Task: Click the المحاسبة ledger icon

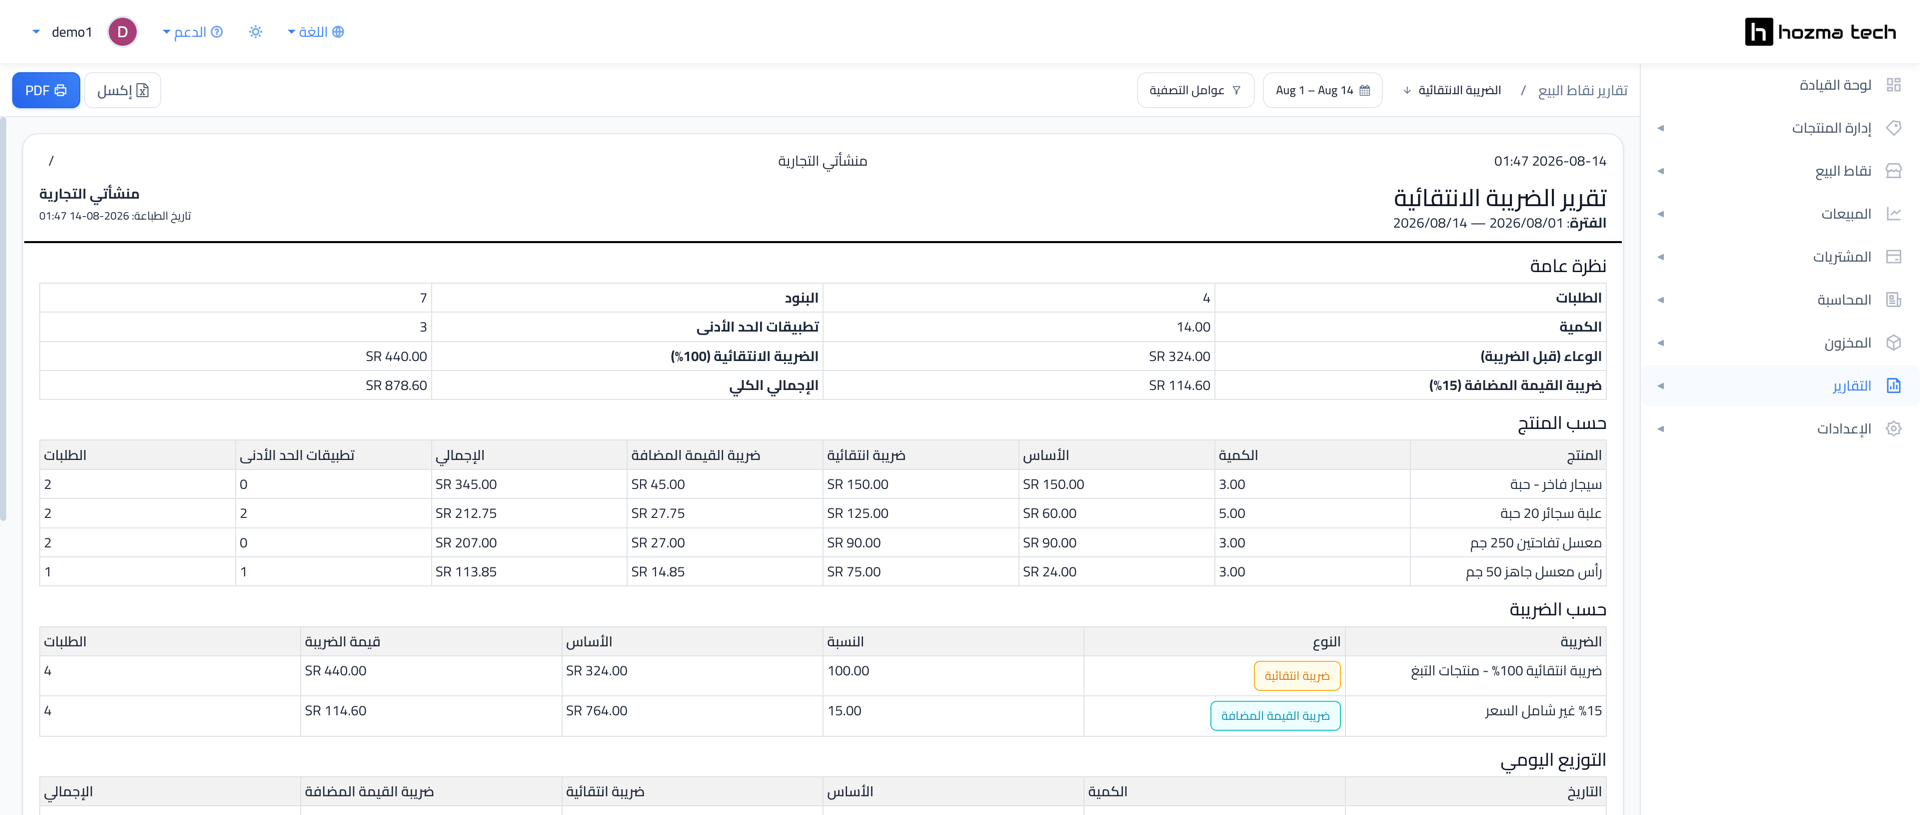Action: tap(1893, 300)
